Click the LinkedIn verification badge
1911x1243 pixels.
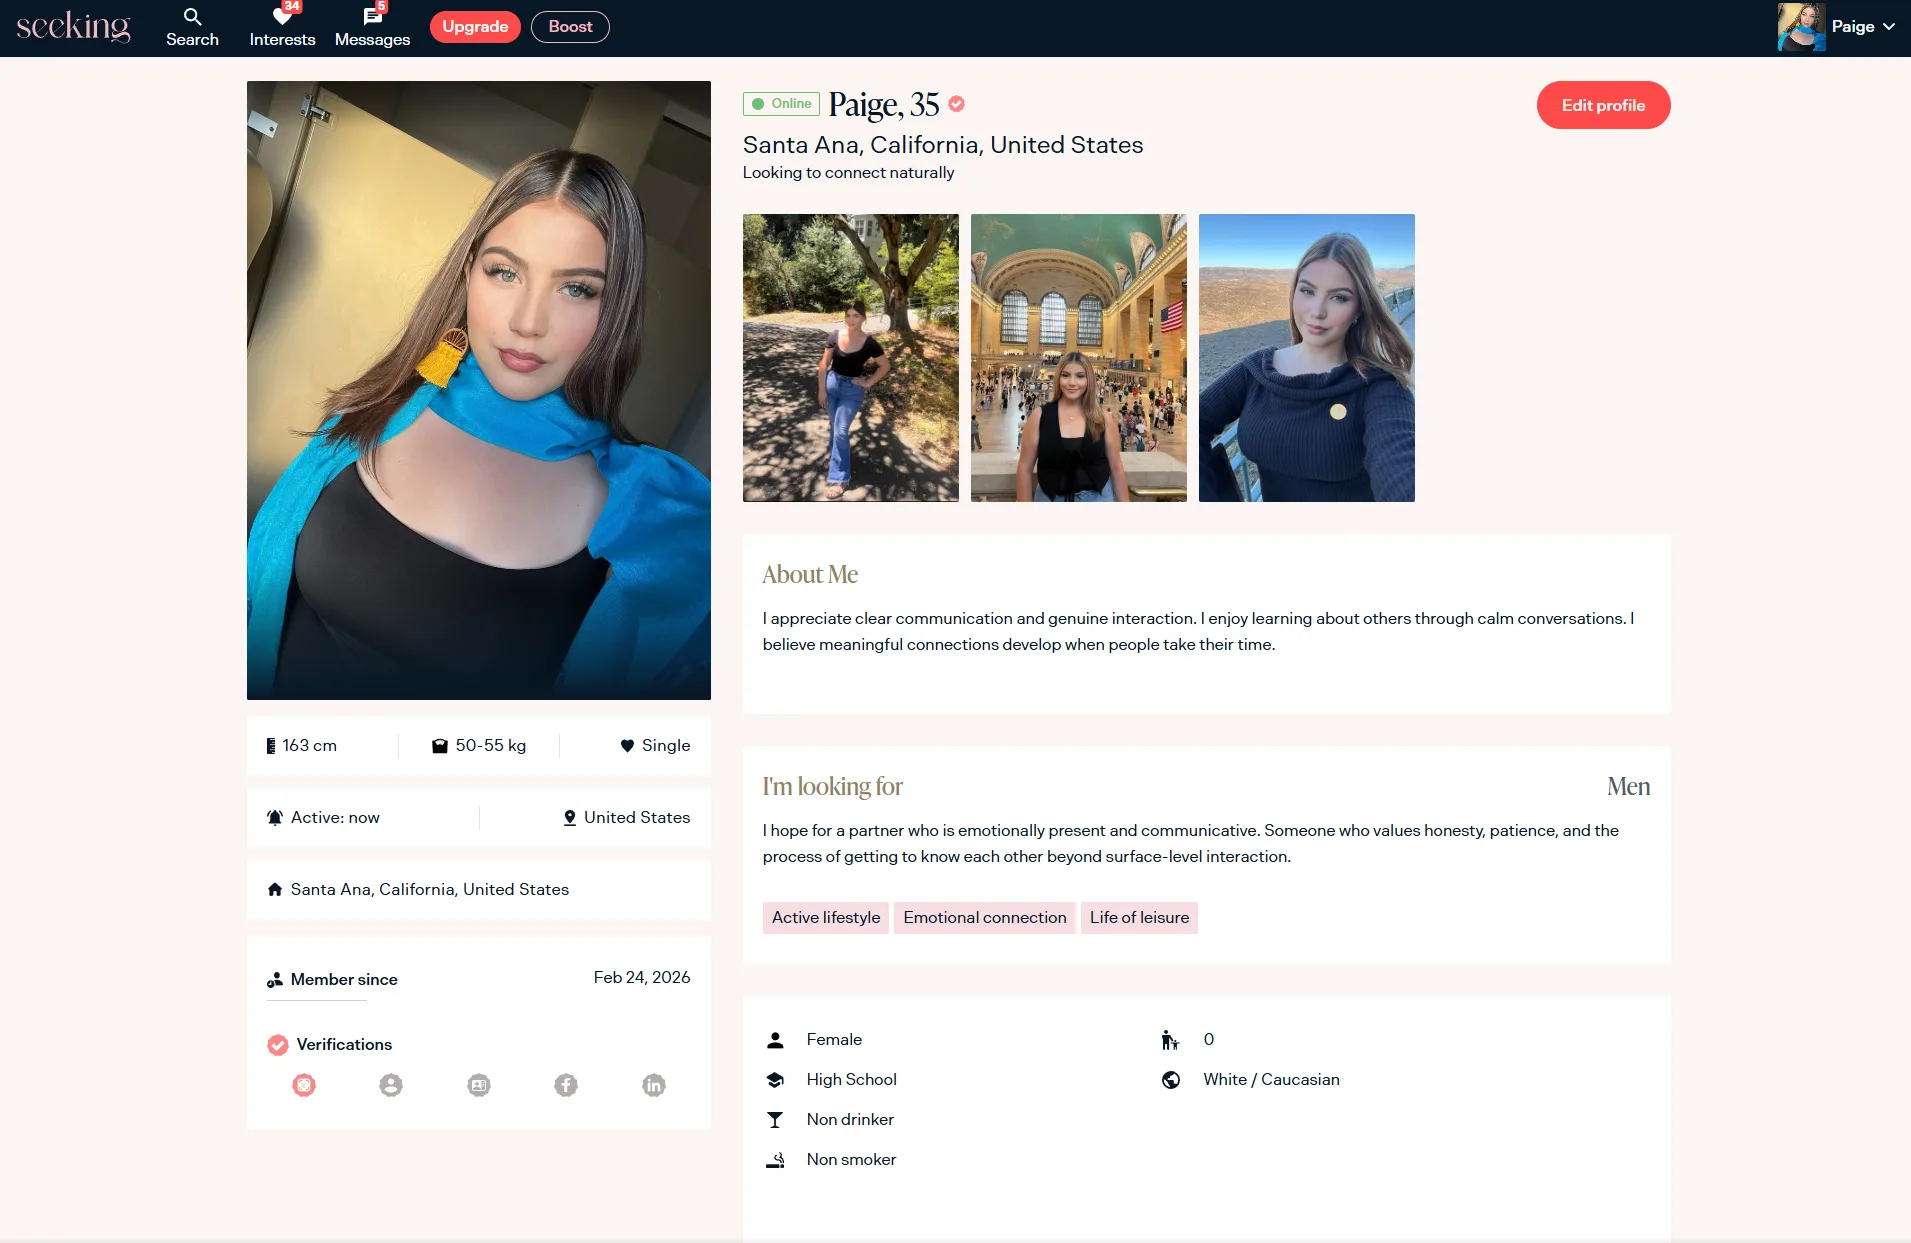point(654,1085)
